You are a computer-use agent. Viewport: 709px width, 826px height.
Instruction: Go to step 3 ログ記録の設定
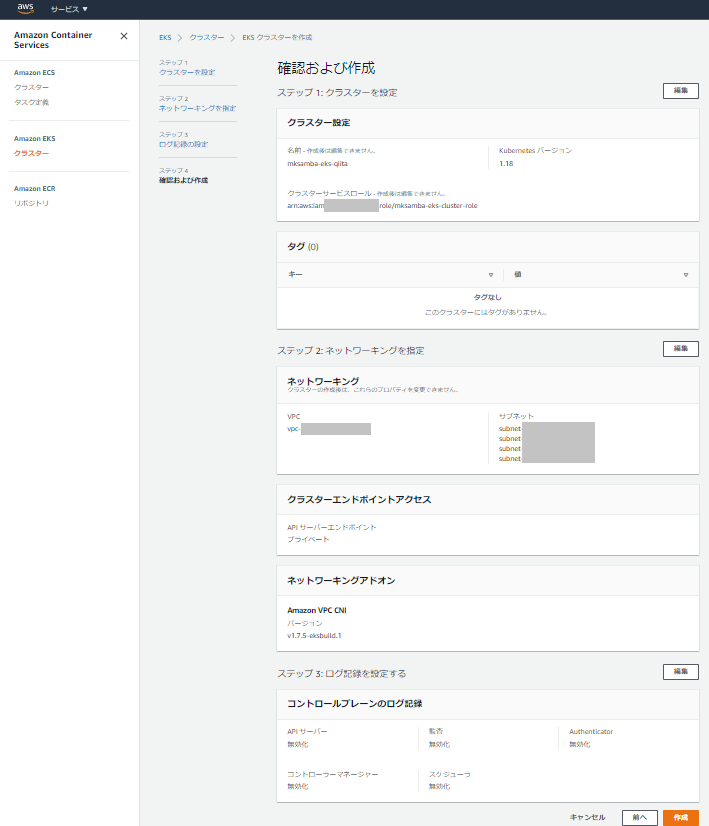(183, 144)
